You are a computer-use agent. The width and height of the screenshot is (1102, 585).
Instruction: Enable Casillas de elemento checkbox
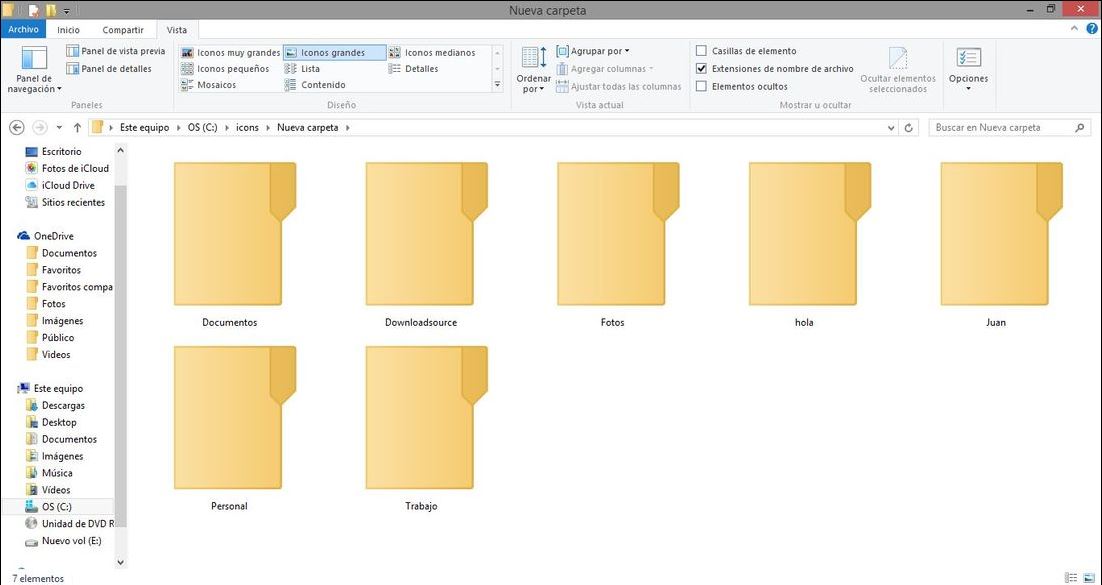pos(702,51)
